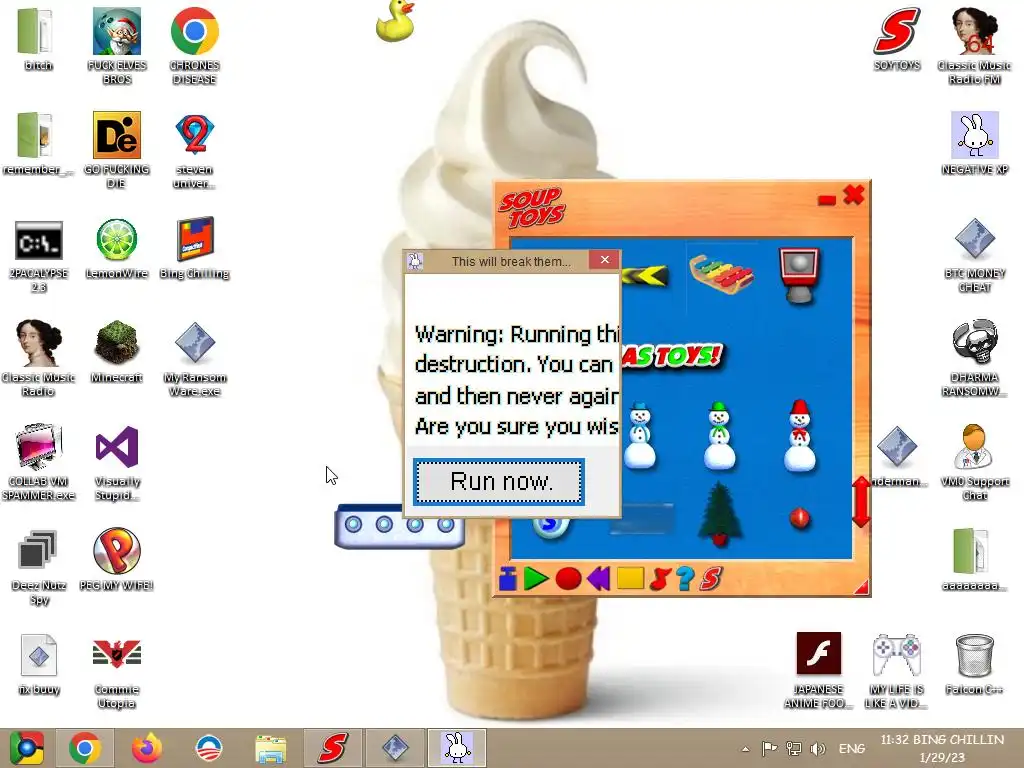
Task: Open the PEG MY WIFE! icon
Action: coord(116,551)
